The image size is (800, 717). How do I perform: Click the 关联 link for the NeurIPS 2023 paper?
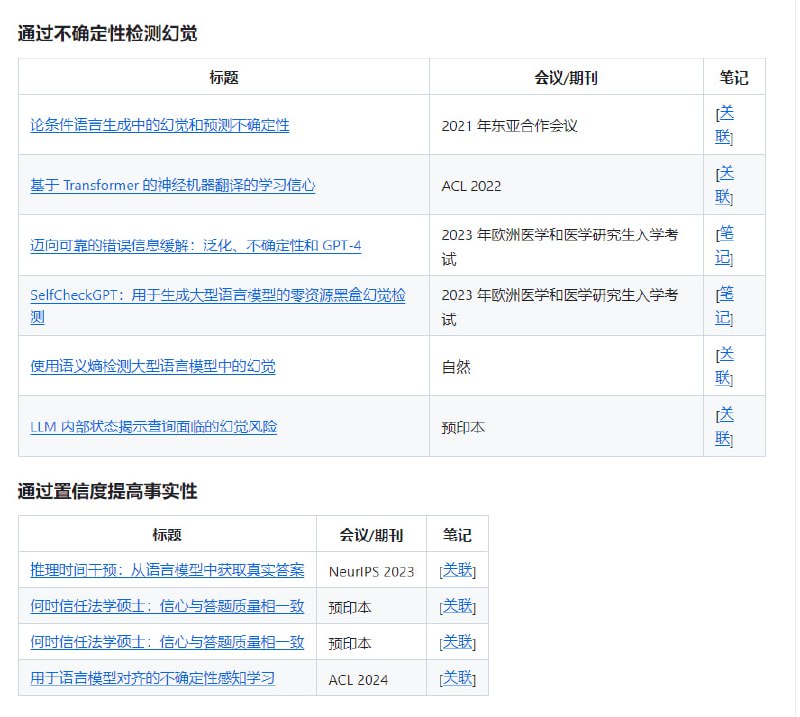pyautogui.click(x=457, y=570)
